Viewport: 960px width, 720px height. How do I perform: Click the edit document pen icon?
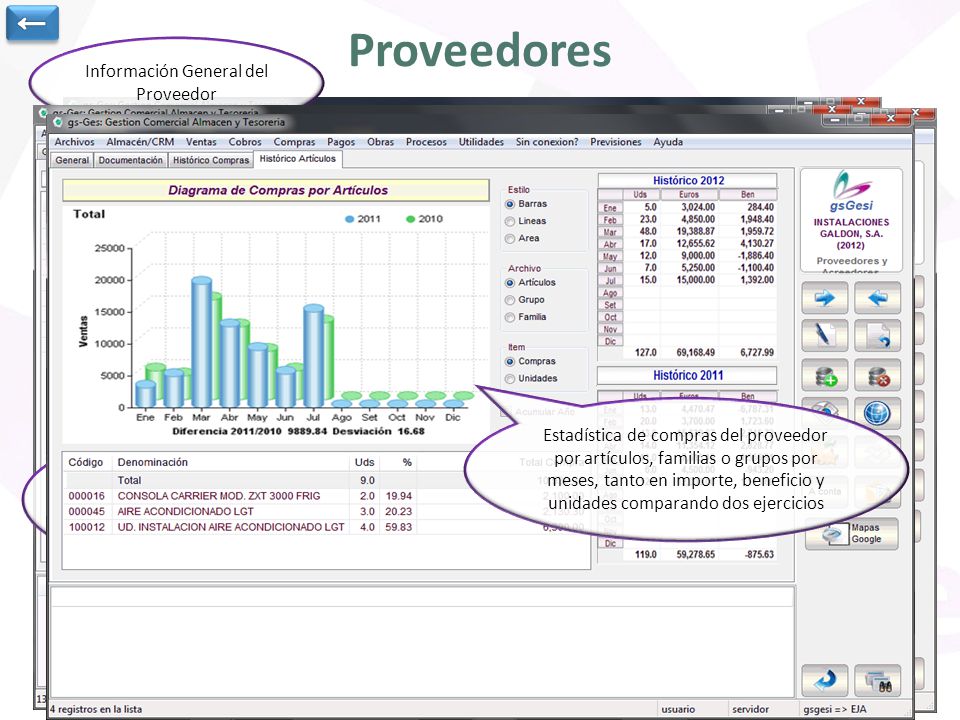click(824, 336)
